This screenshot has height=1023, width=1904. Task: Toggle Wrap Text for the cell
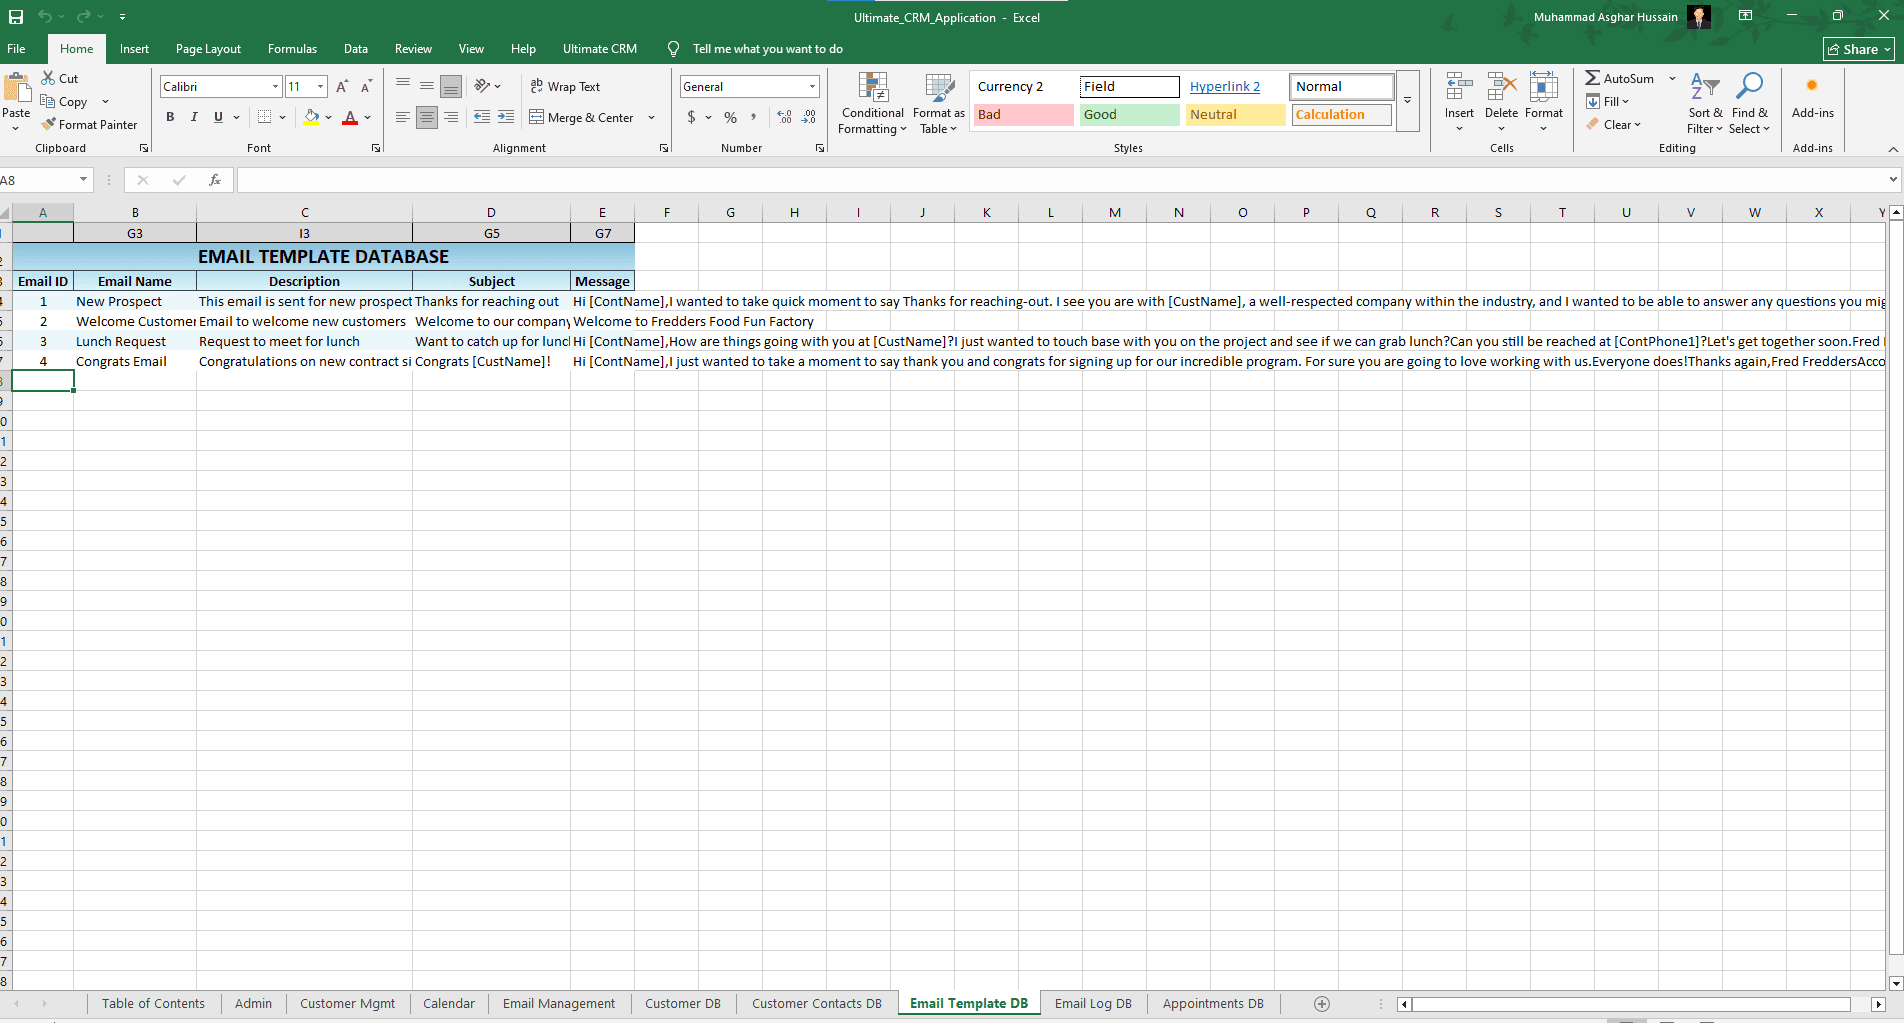coord(565,87)
